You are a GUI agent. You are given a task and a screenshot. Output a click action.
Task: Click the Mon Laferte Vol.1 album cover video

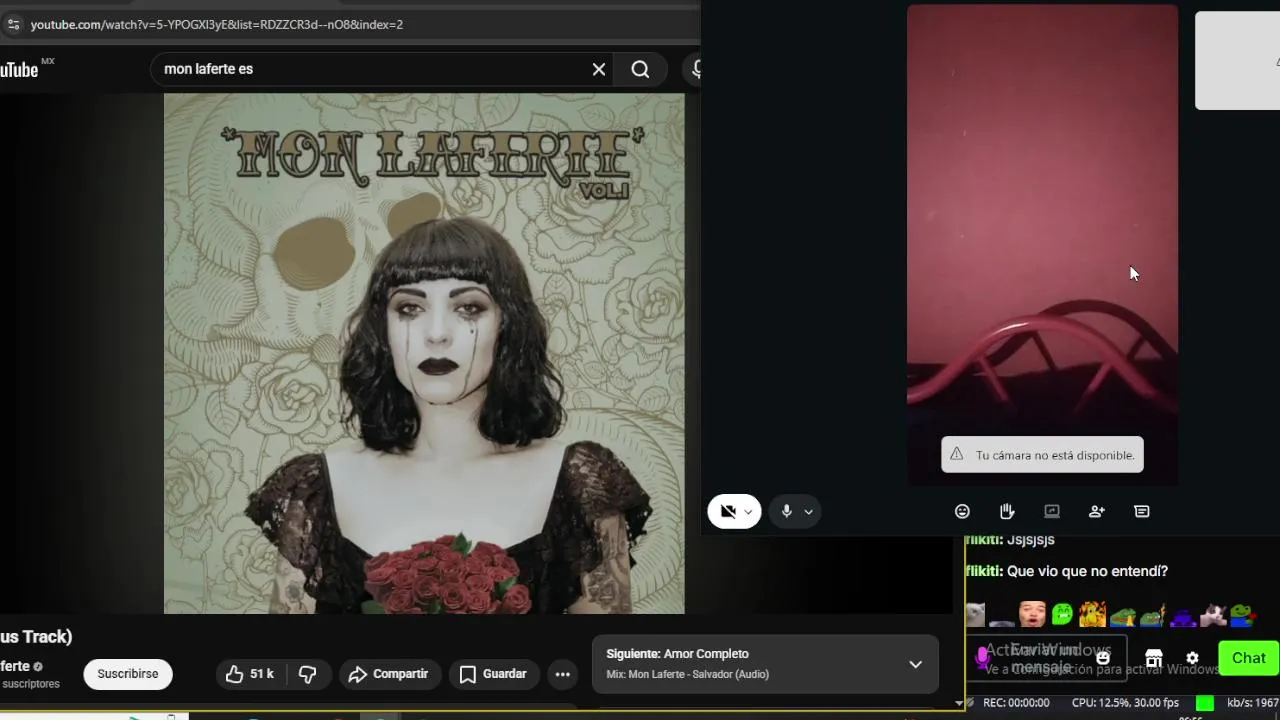[x=424, y=353]
